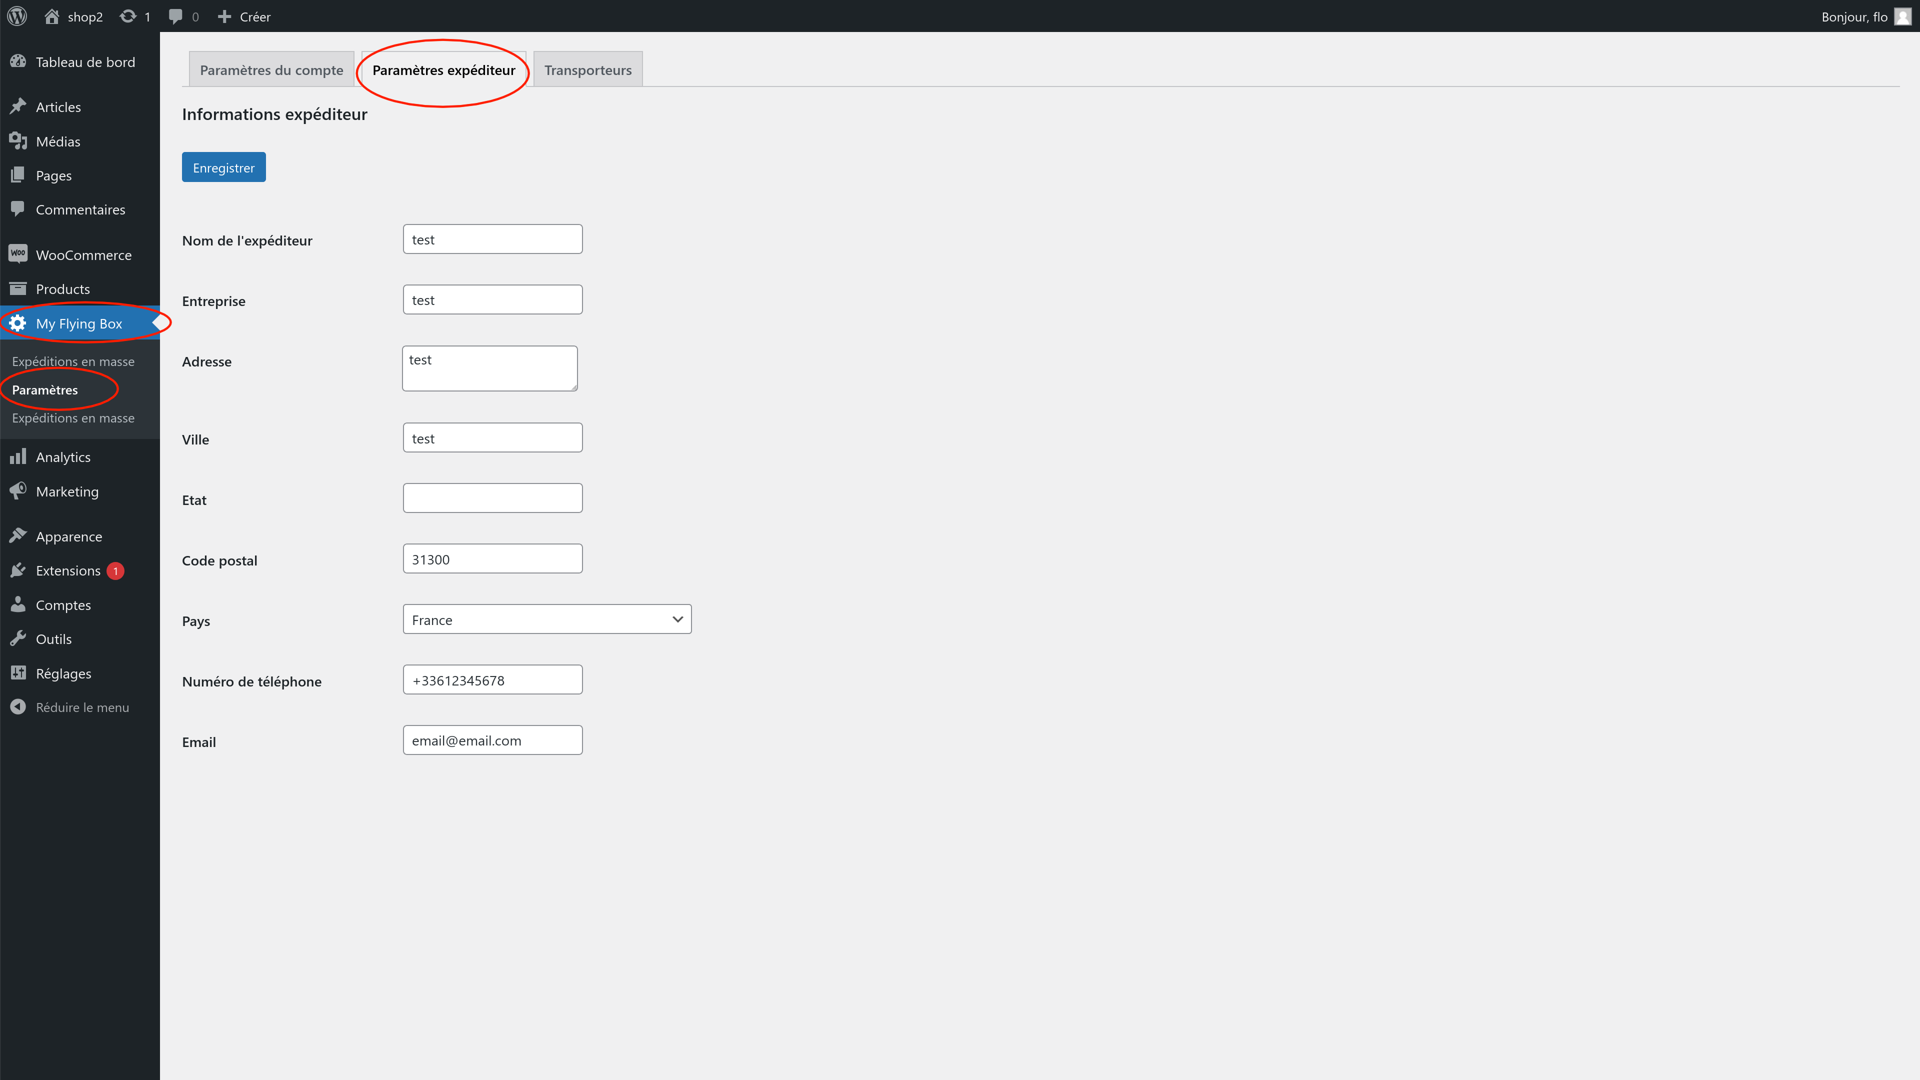Click the Code postal field
The height and width of the screenshot is (1080, 1920).
492,559
